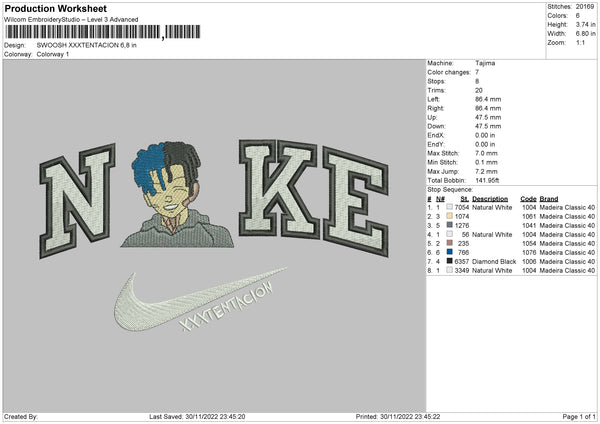Click the embroidered swoosh graphic
The image size is (600, 424).
(x=200, y=299)
